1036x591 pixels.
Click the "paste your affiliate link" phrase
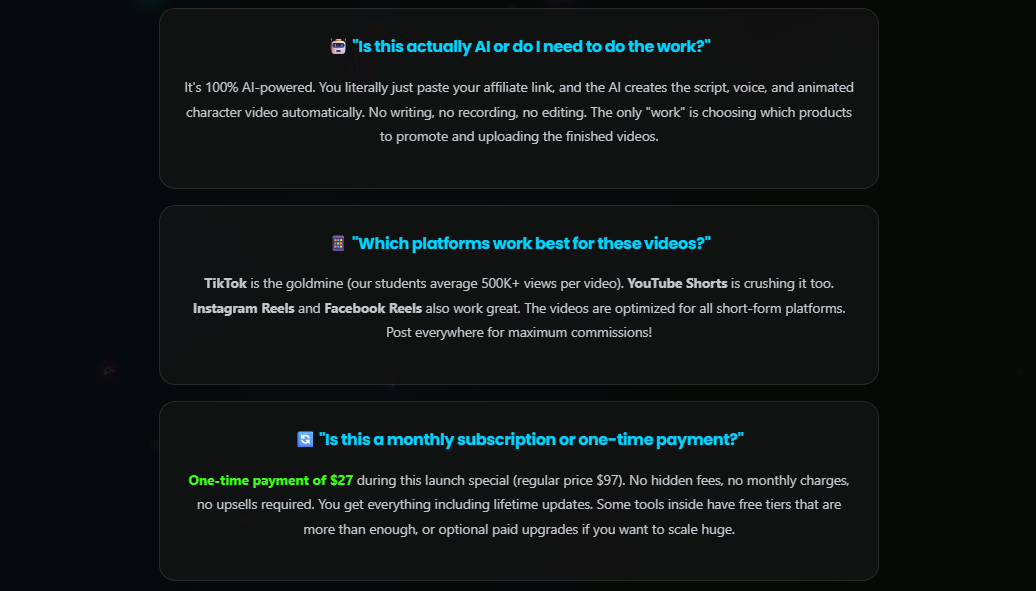tap(485, 88)
